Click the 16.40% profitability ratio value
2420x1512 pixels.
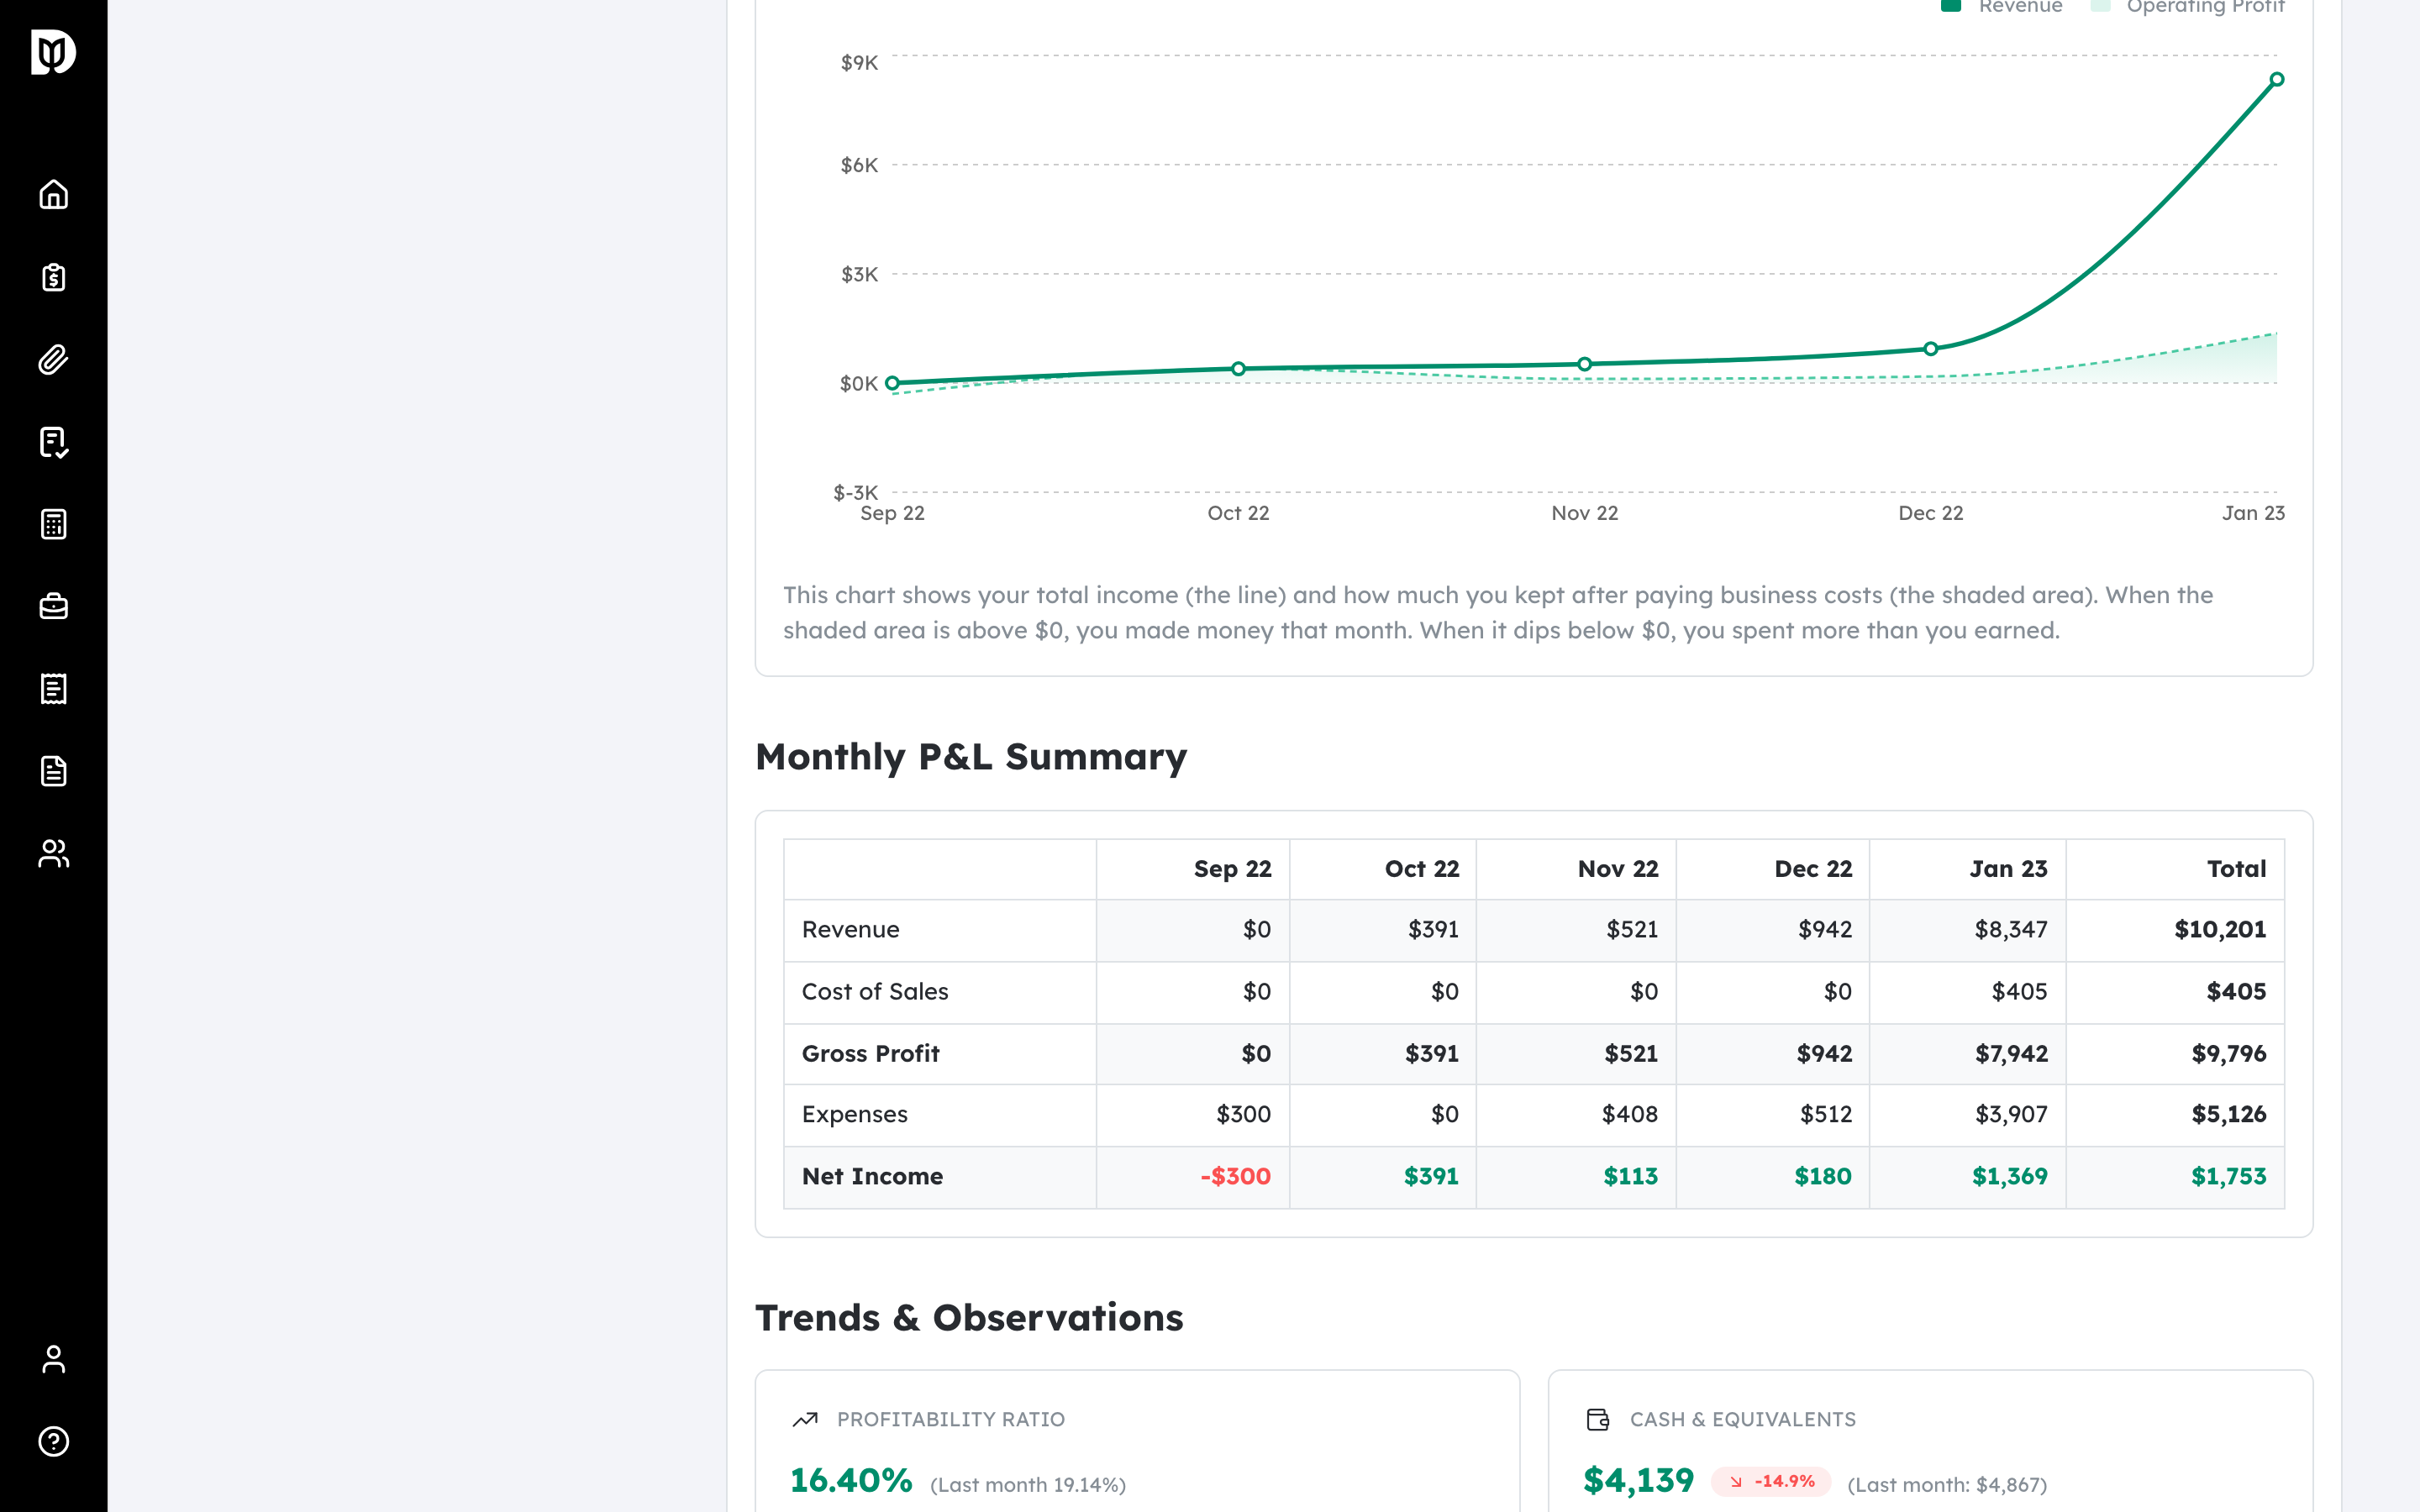click(x=851, y=1481)
